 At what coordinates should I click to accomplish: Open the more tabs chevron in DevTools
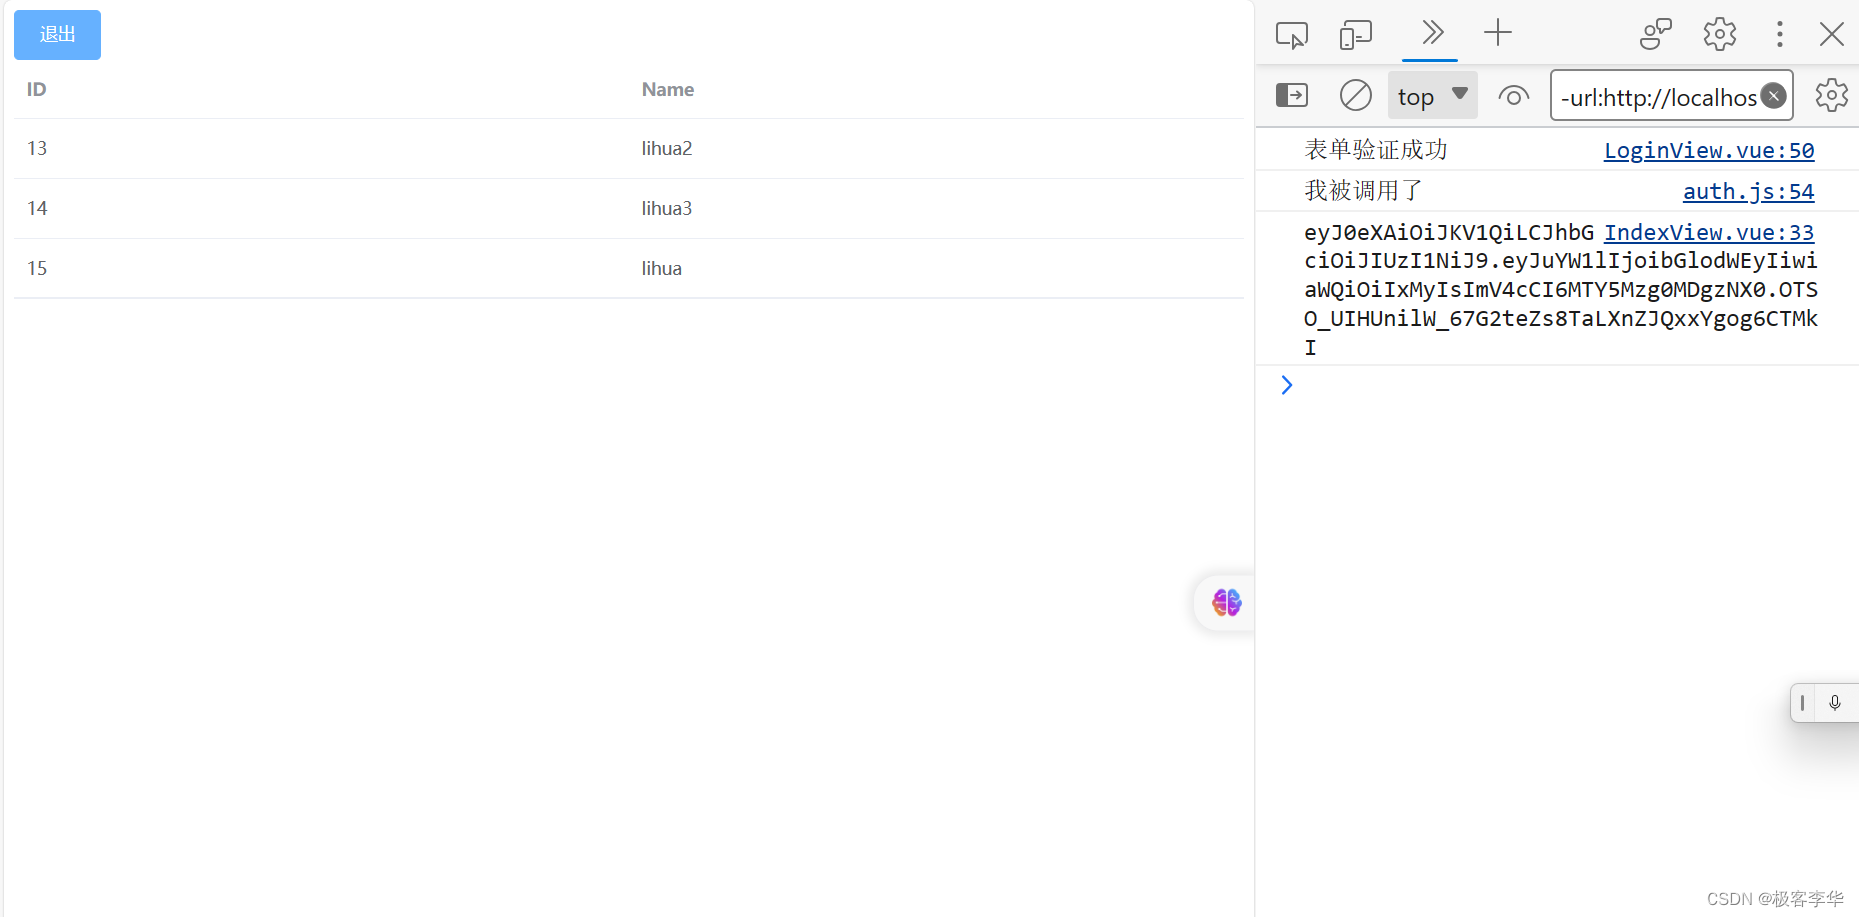(1432, 33)
